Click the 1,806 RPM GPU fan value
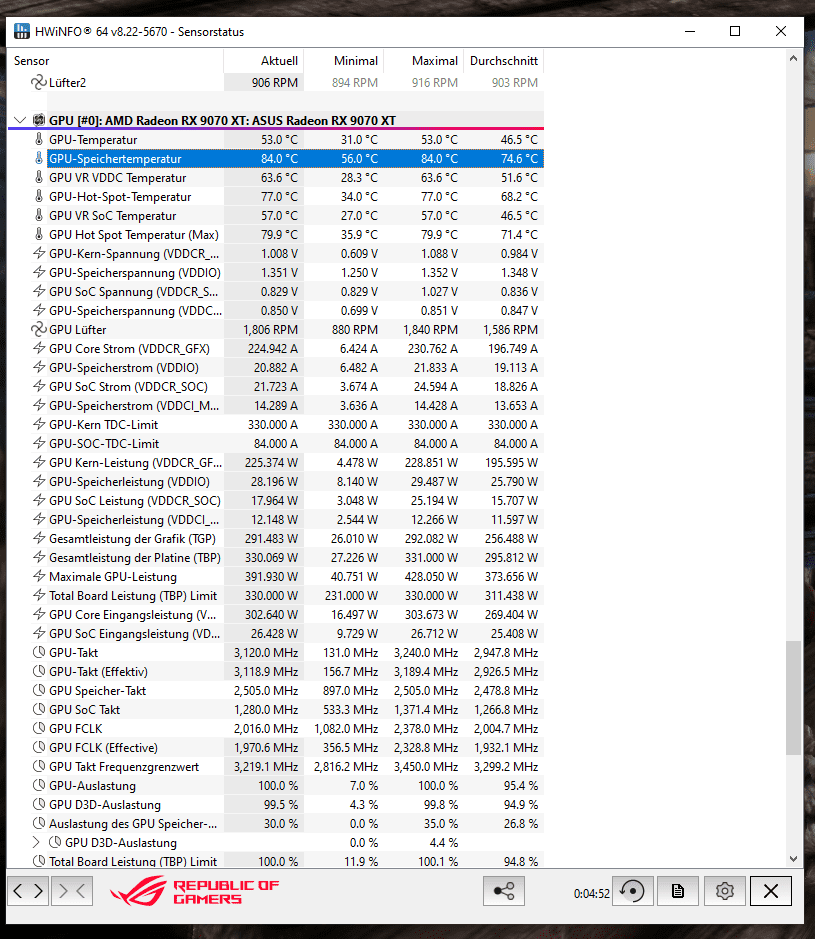Viewport: 815px width, 939px height. (271, 329)
